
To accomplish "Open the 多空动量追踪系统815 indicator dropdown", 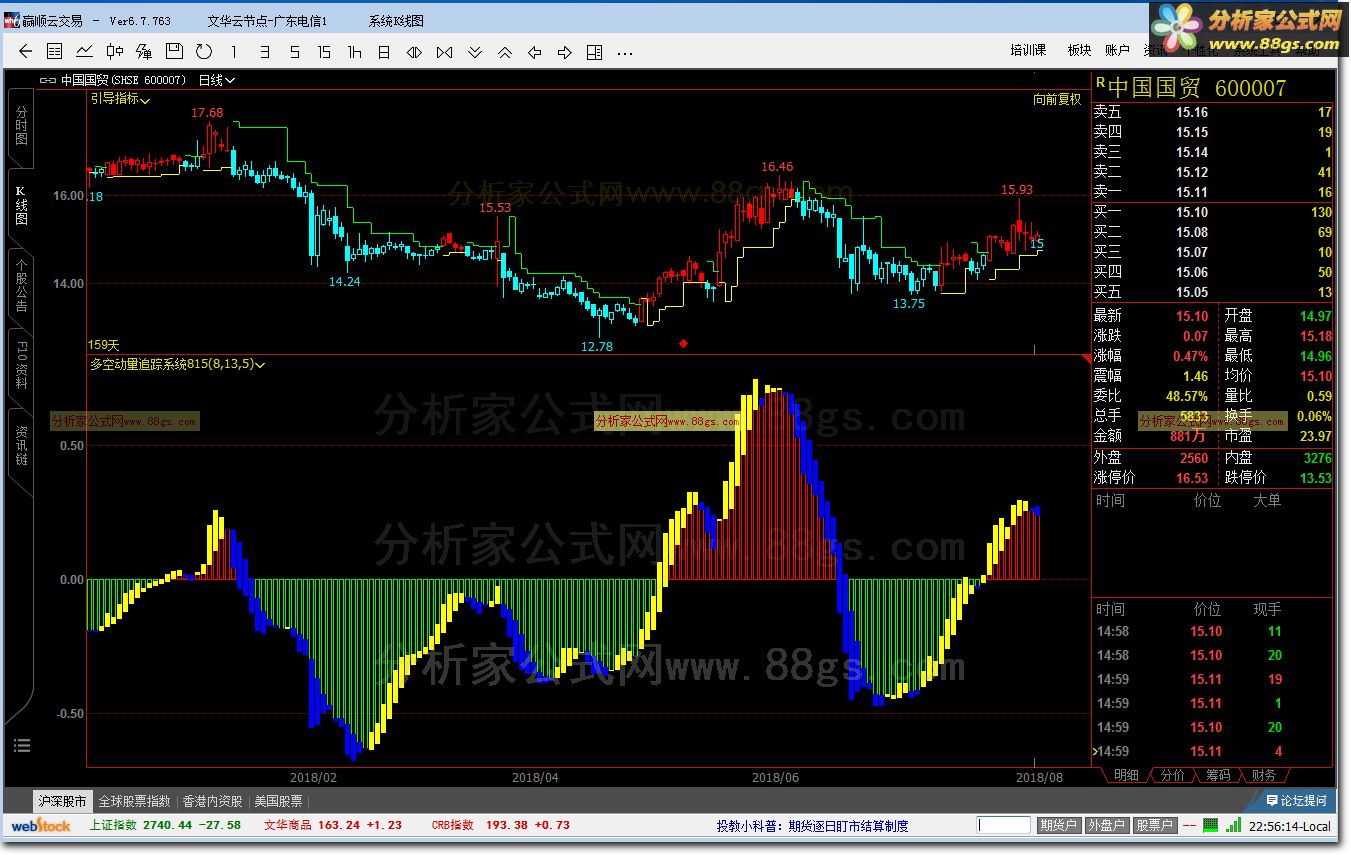I will pyautogui.click(x=178, y=364).
